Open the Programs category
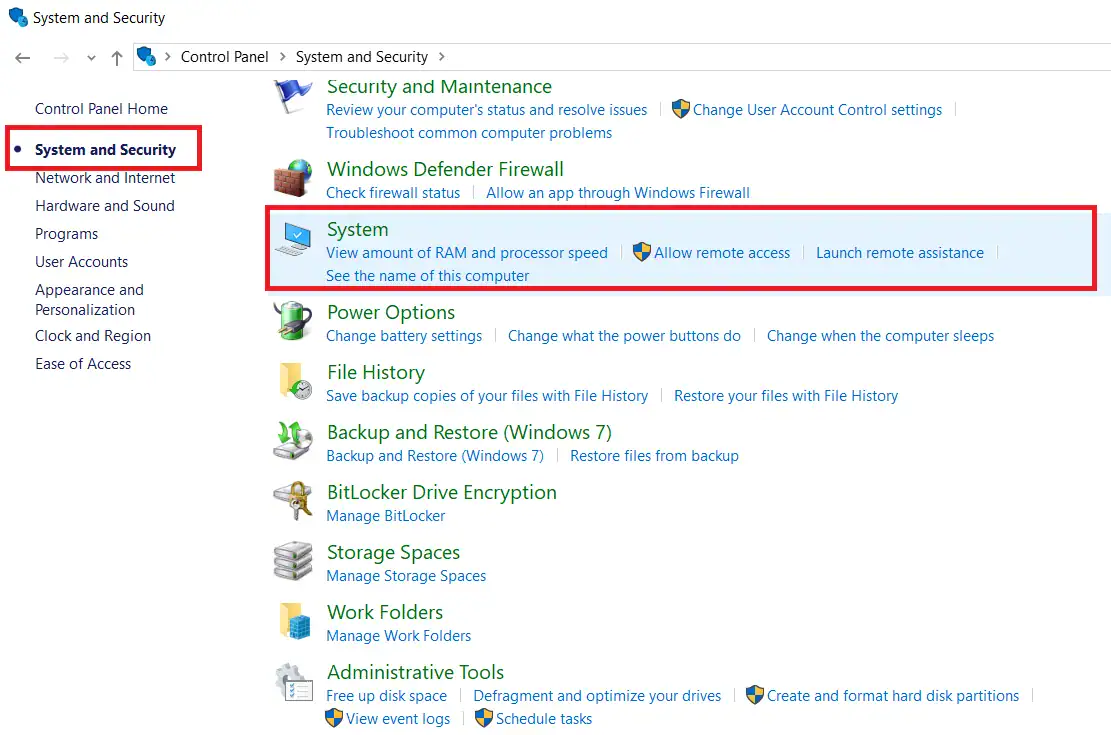 point(67,234)
